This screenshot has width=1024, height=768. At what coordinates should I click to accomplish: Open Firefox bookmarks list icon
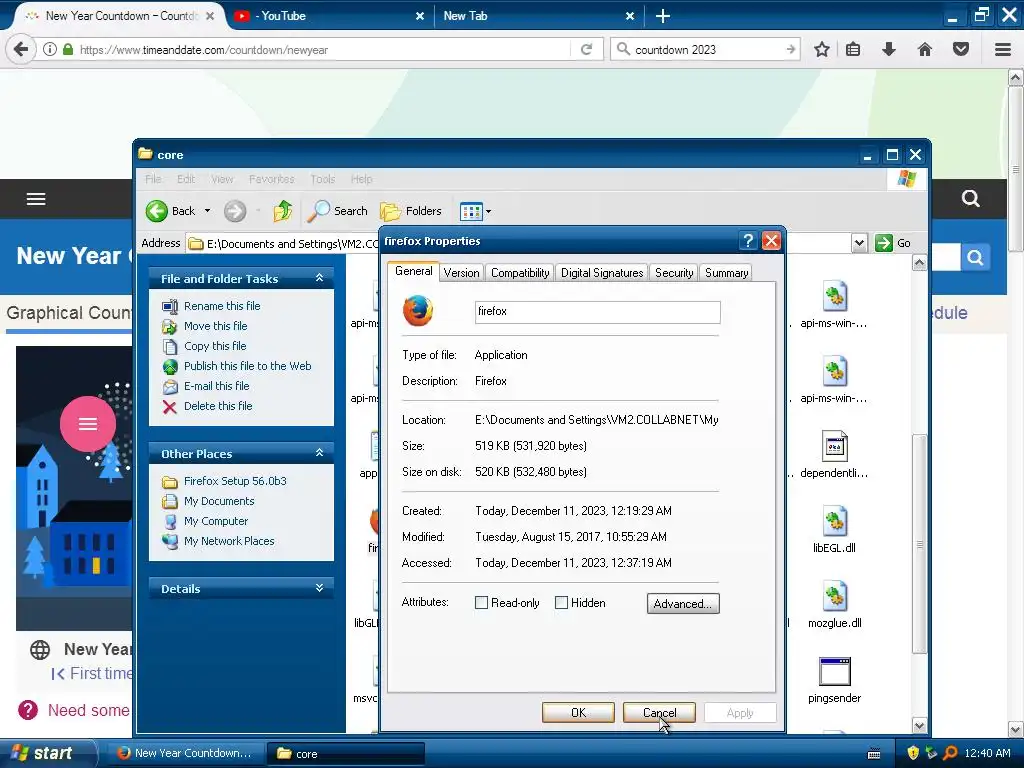click(853, 50)
